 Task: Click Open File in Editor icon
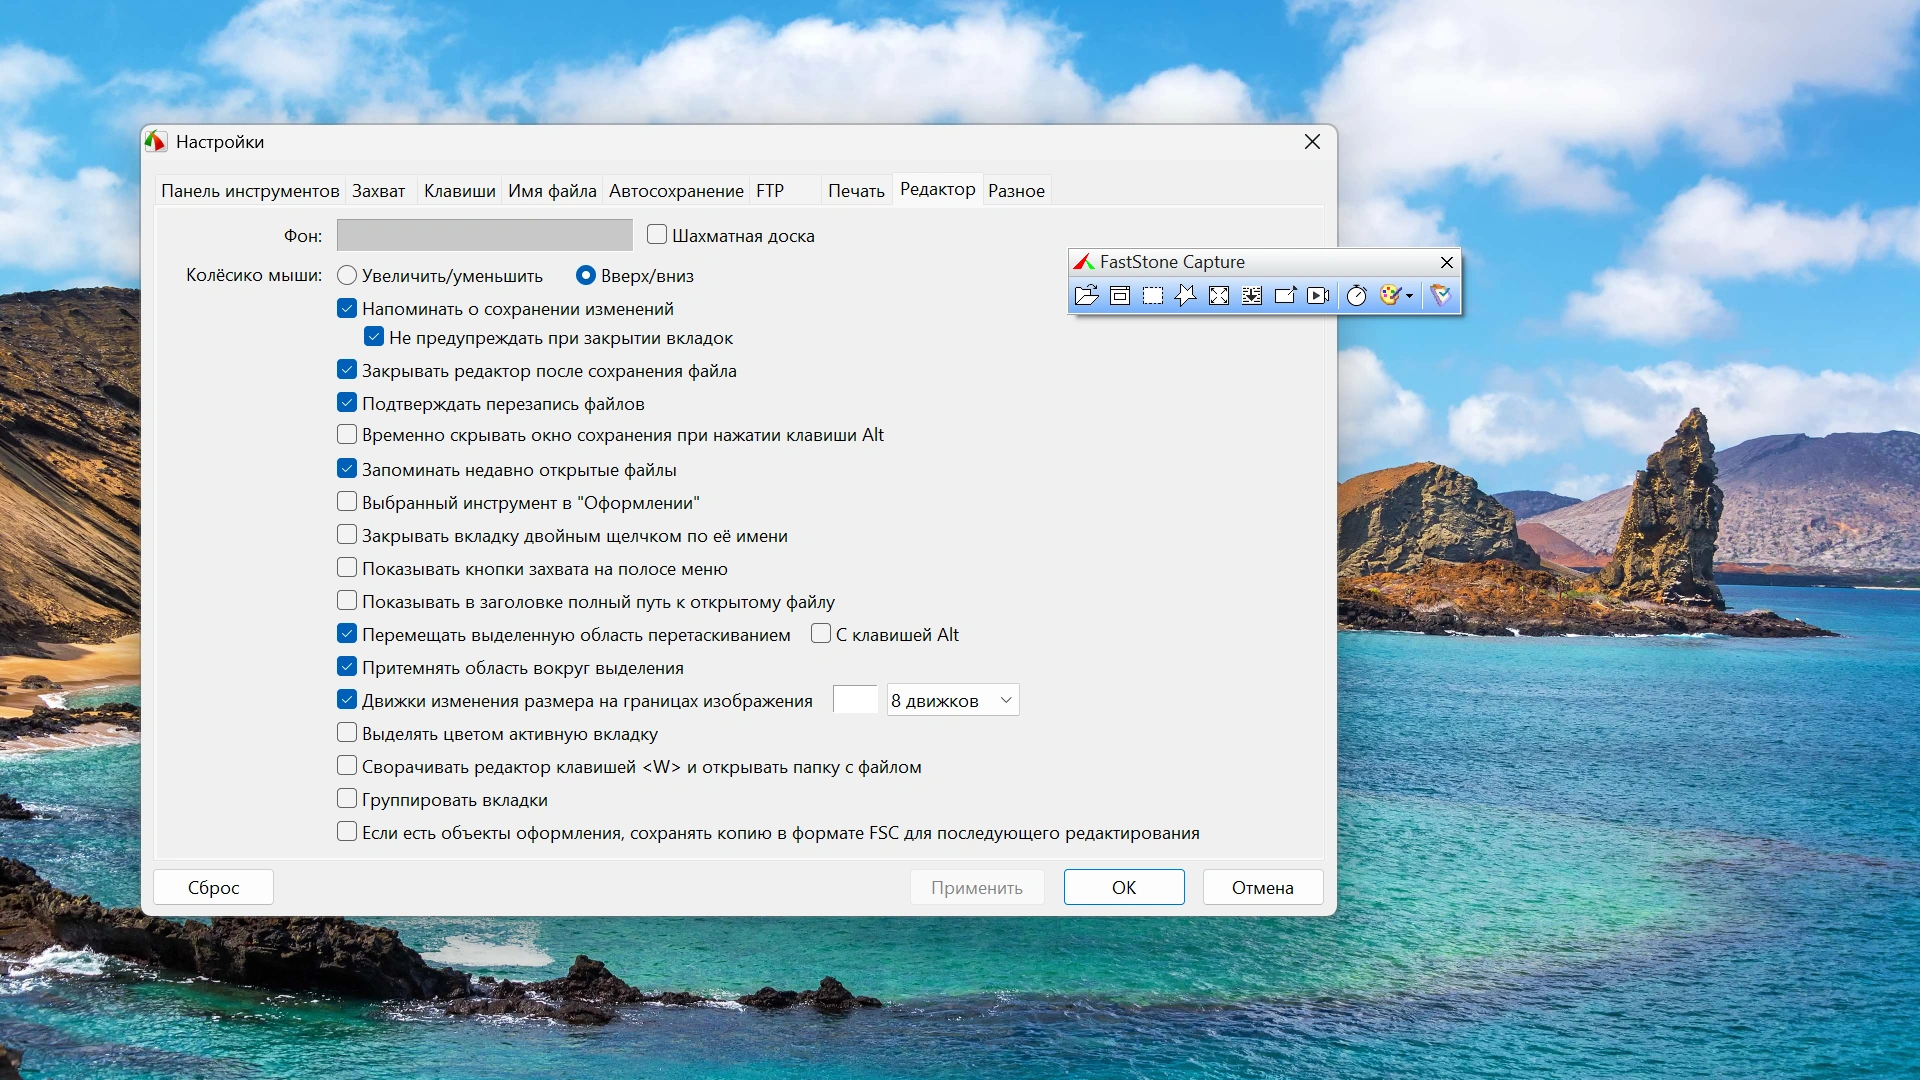pos(1086,295)
